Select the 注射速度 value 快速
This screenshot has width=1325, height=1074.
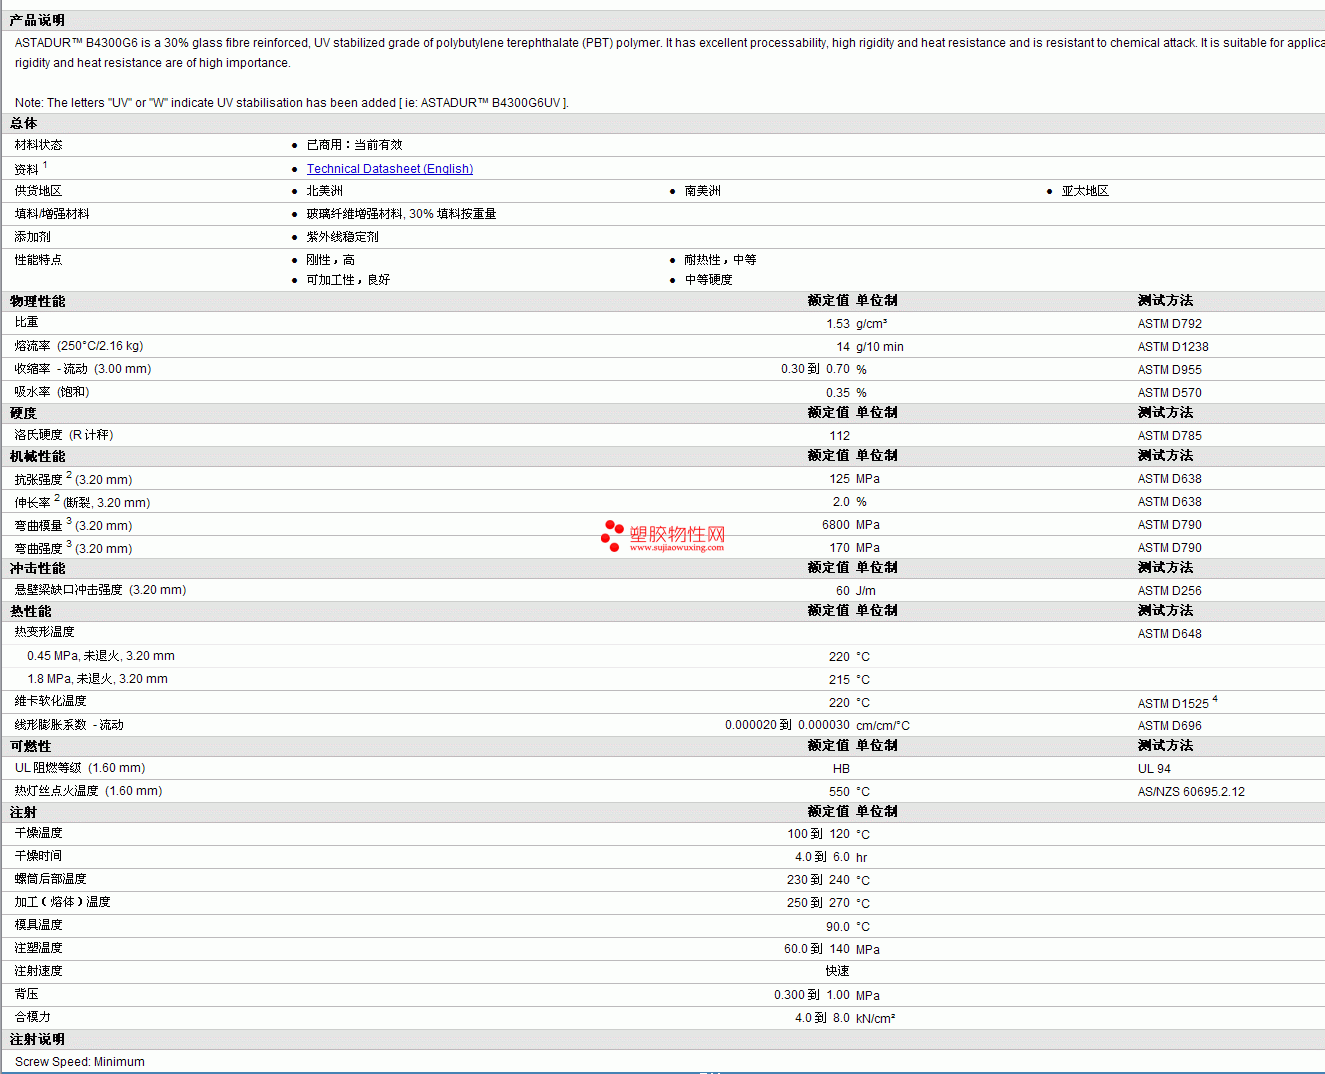(x=838, y=971)
